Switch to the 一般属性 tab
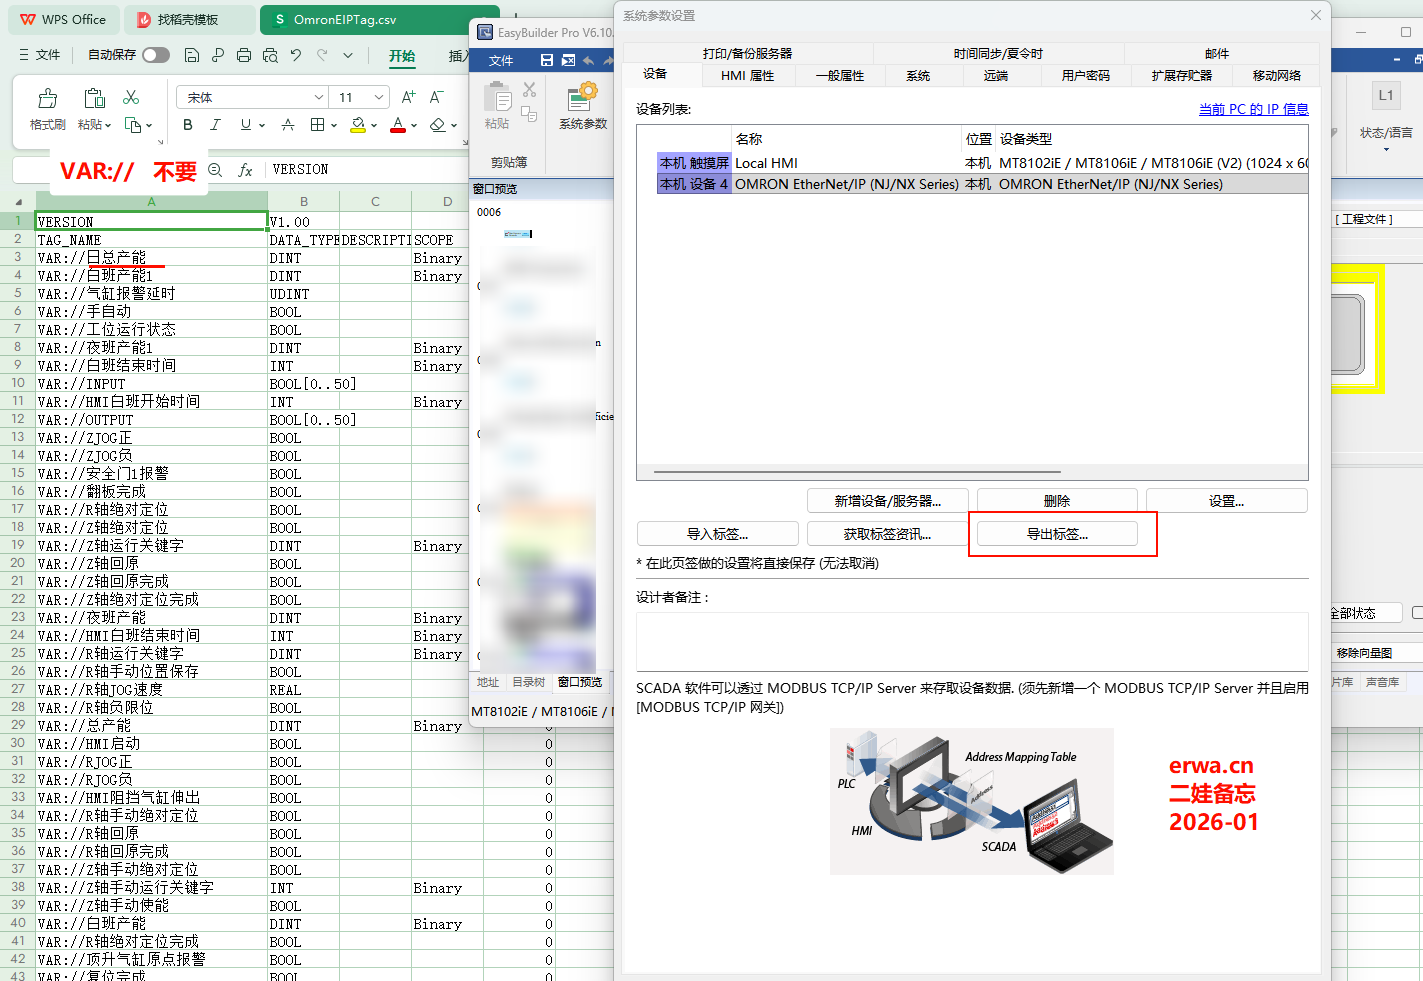Screen dimensions: 1423x981 click(839, 76)
